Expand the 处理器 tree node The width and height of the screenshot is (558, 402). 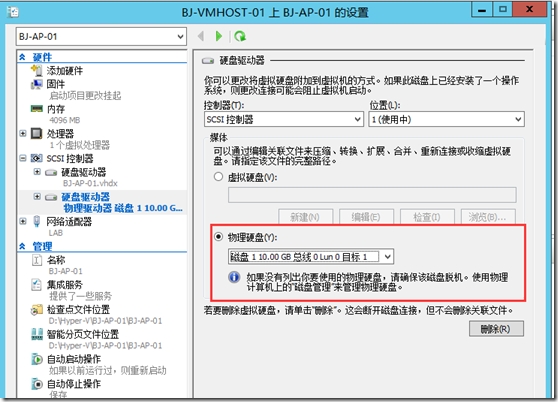(x=23, y=133)
